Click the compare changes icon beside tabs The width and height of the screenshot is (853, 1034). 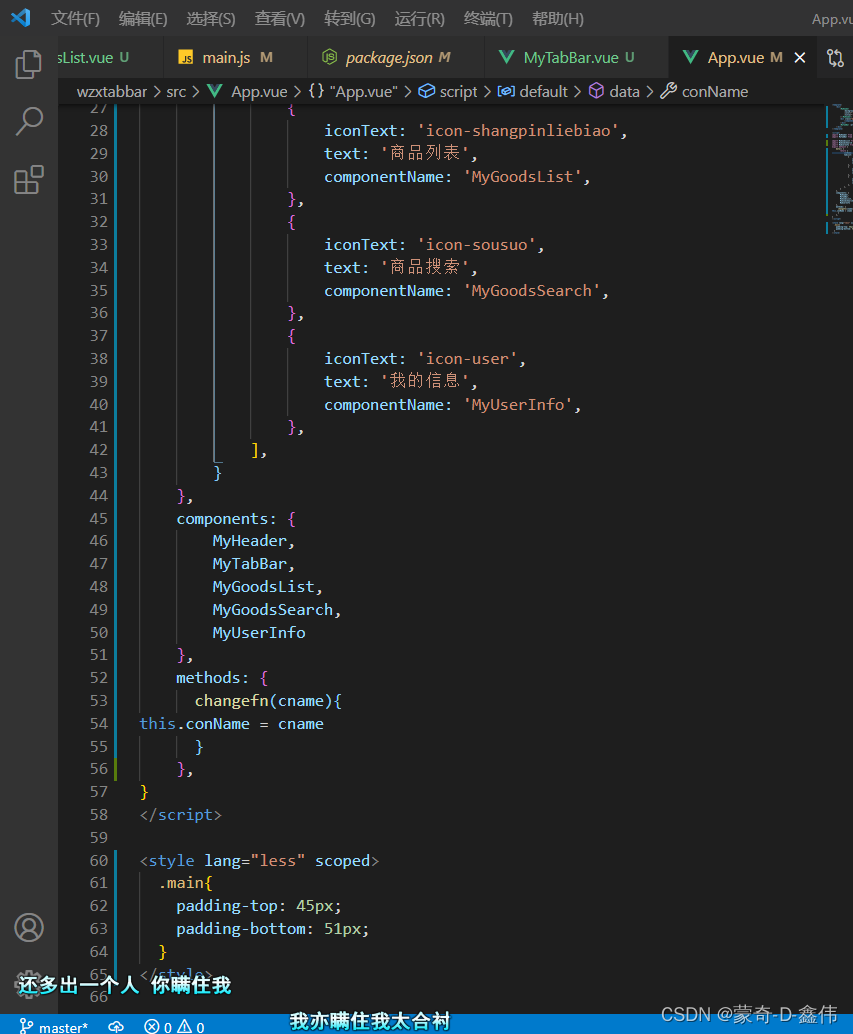click(835, 58)
